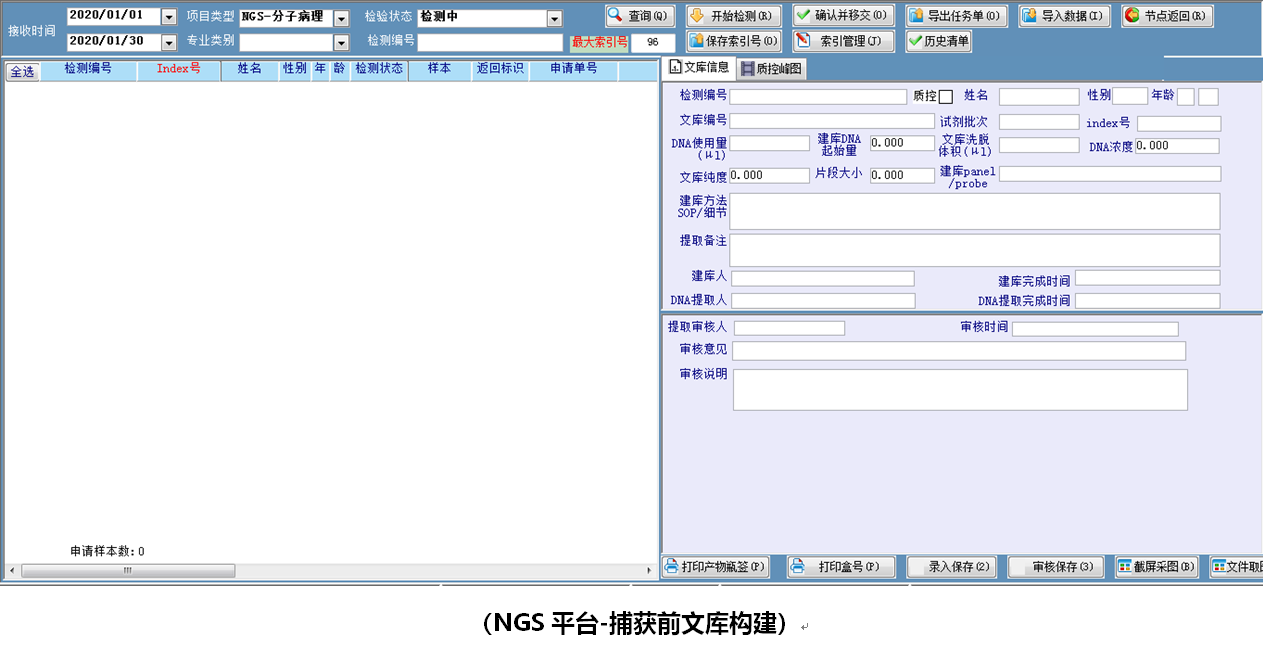The height and width of the screenshot is (658, 1263).
Task: Click 录入保存 to save entry
Action: click(x=951, y=566)
